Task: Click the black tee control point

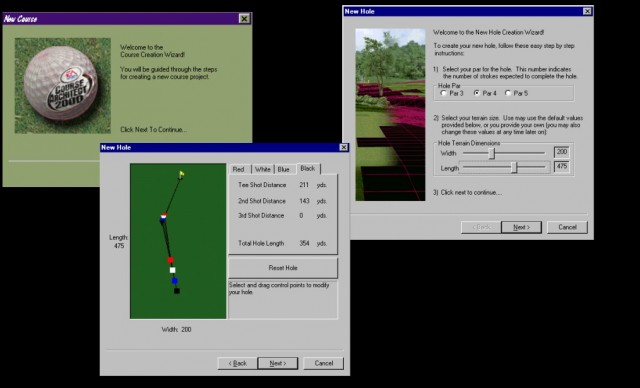Action: click(x=177, y=291)
